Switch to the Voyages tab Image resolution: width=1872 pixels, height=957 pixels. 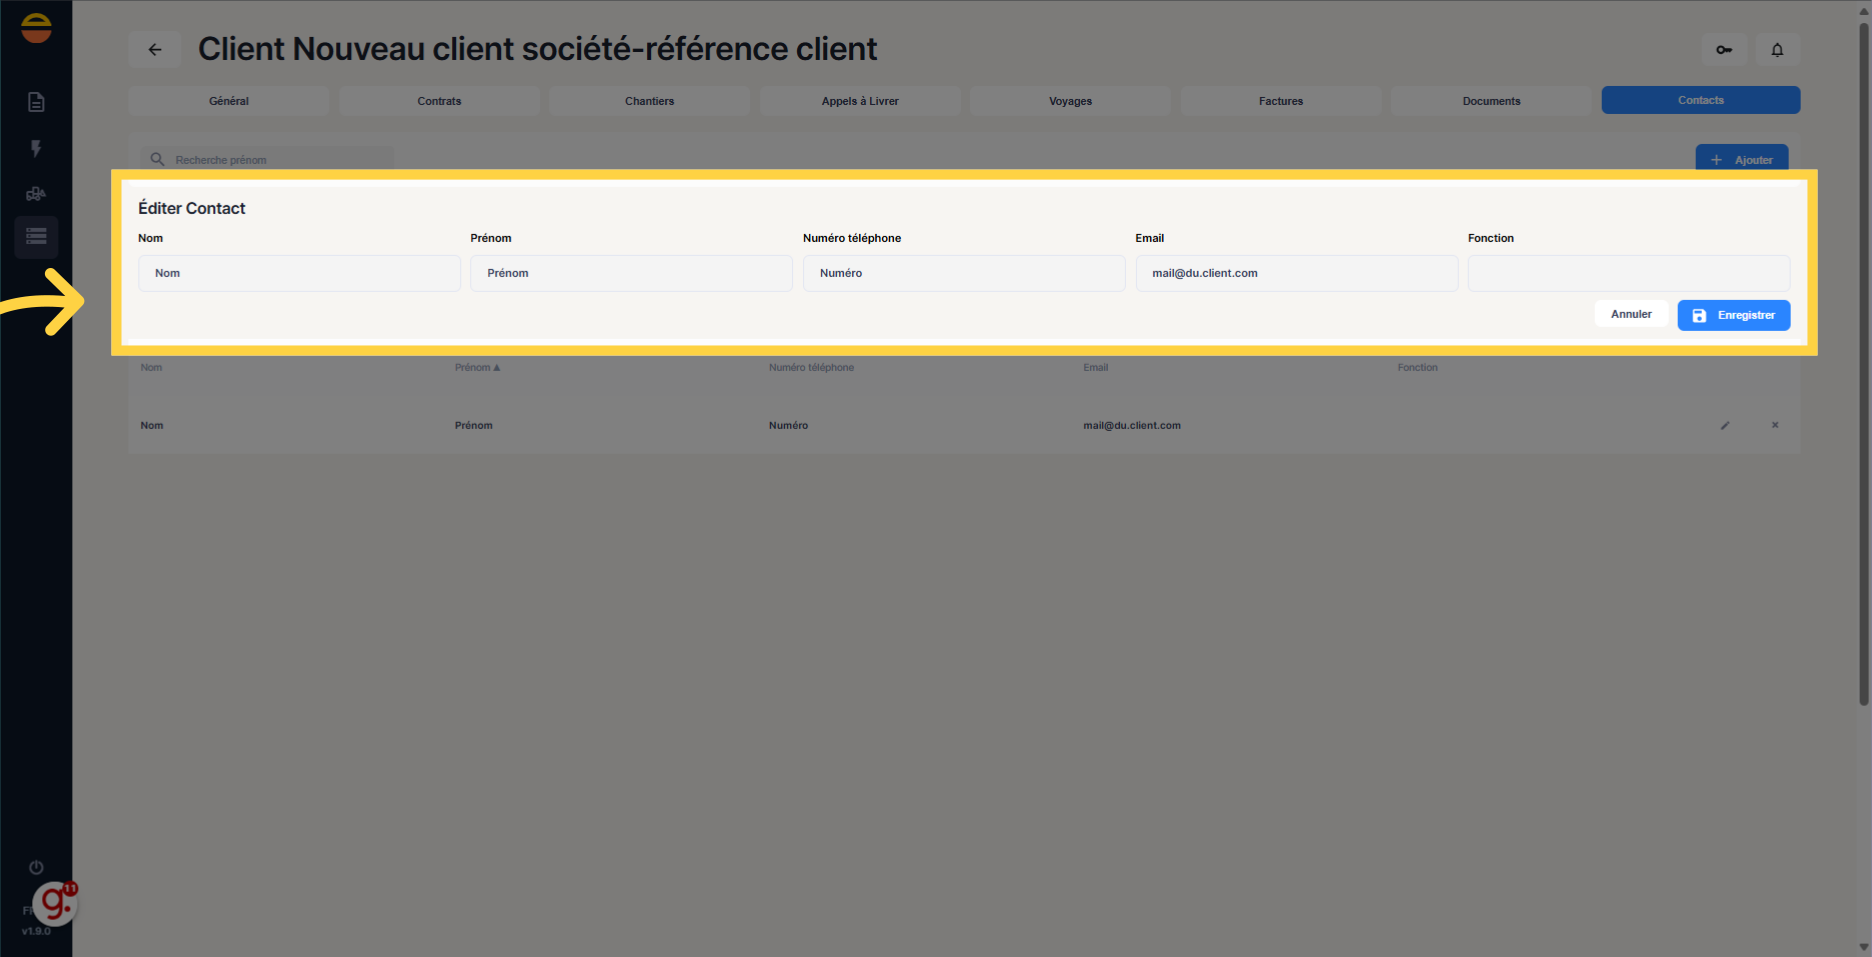(x=1070, y=100)
